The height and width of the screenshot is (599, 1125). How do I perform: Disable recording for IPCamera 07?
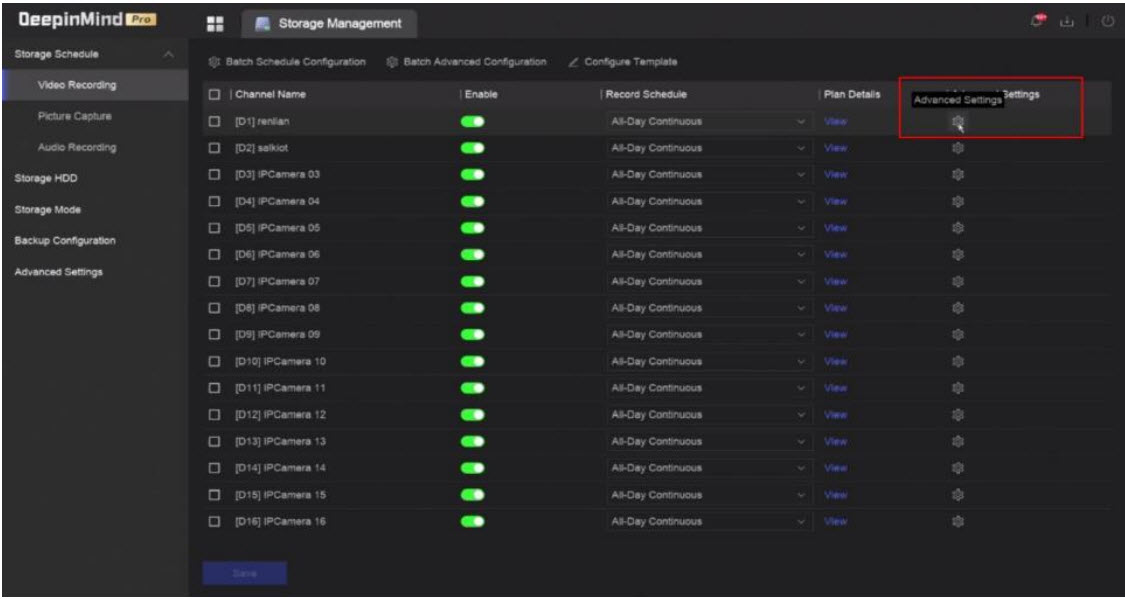pyautogui.click(x=473, y=281)
